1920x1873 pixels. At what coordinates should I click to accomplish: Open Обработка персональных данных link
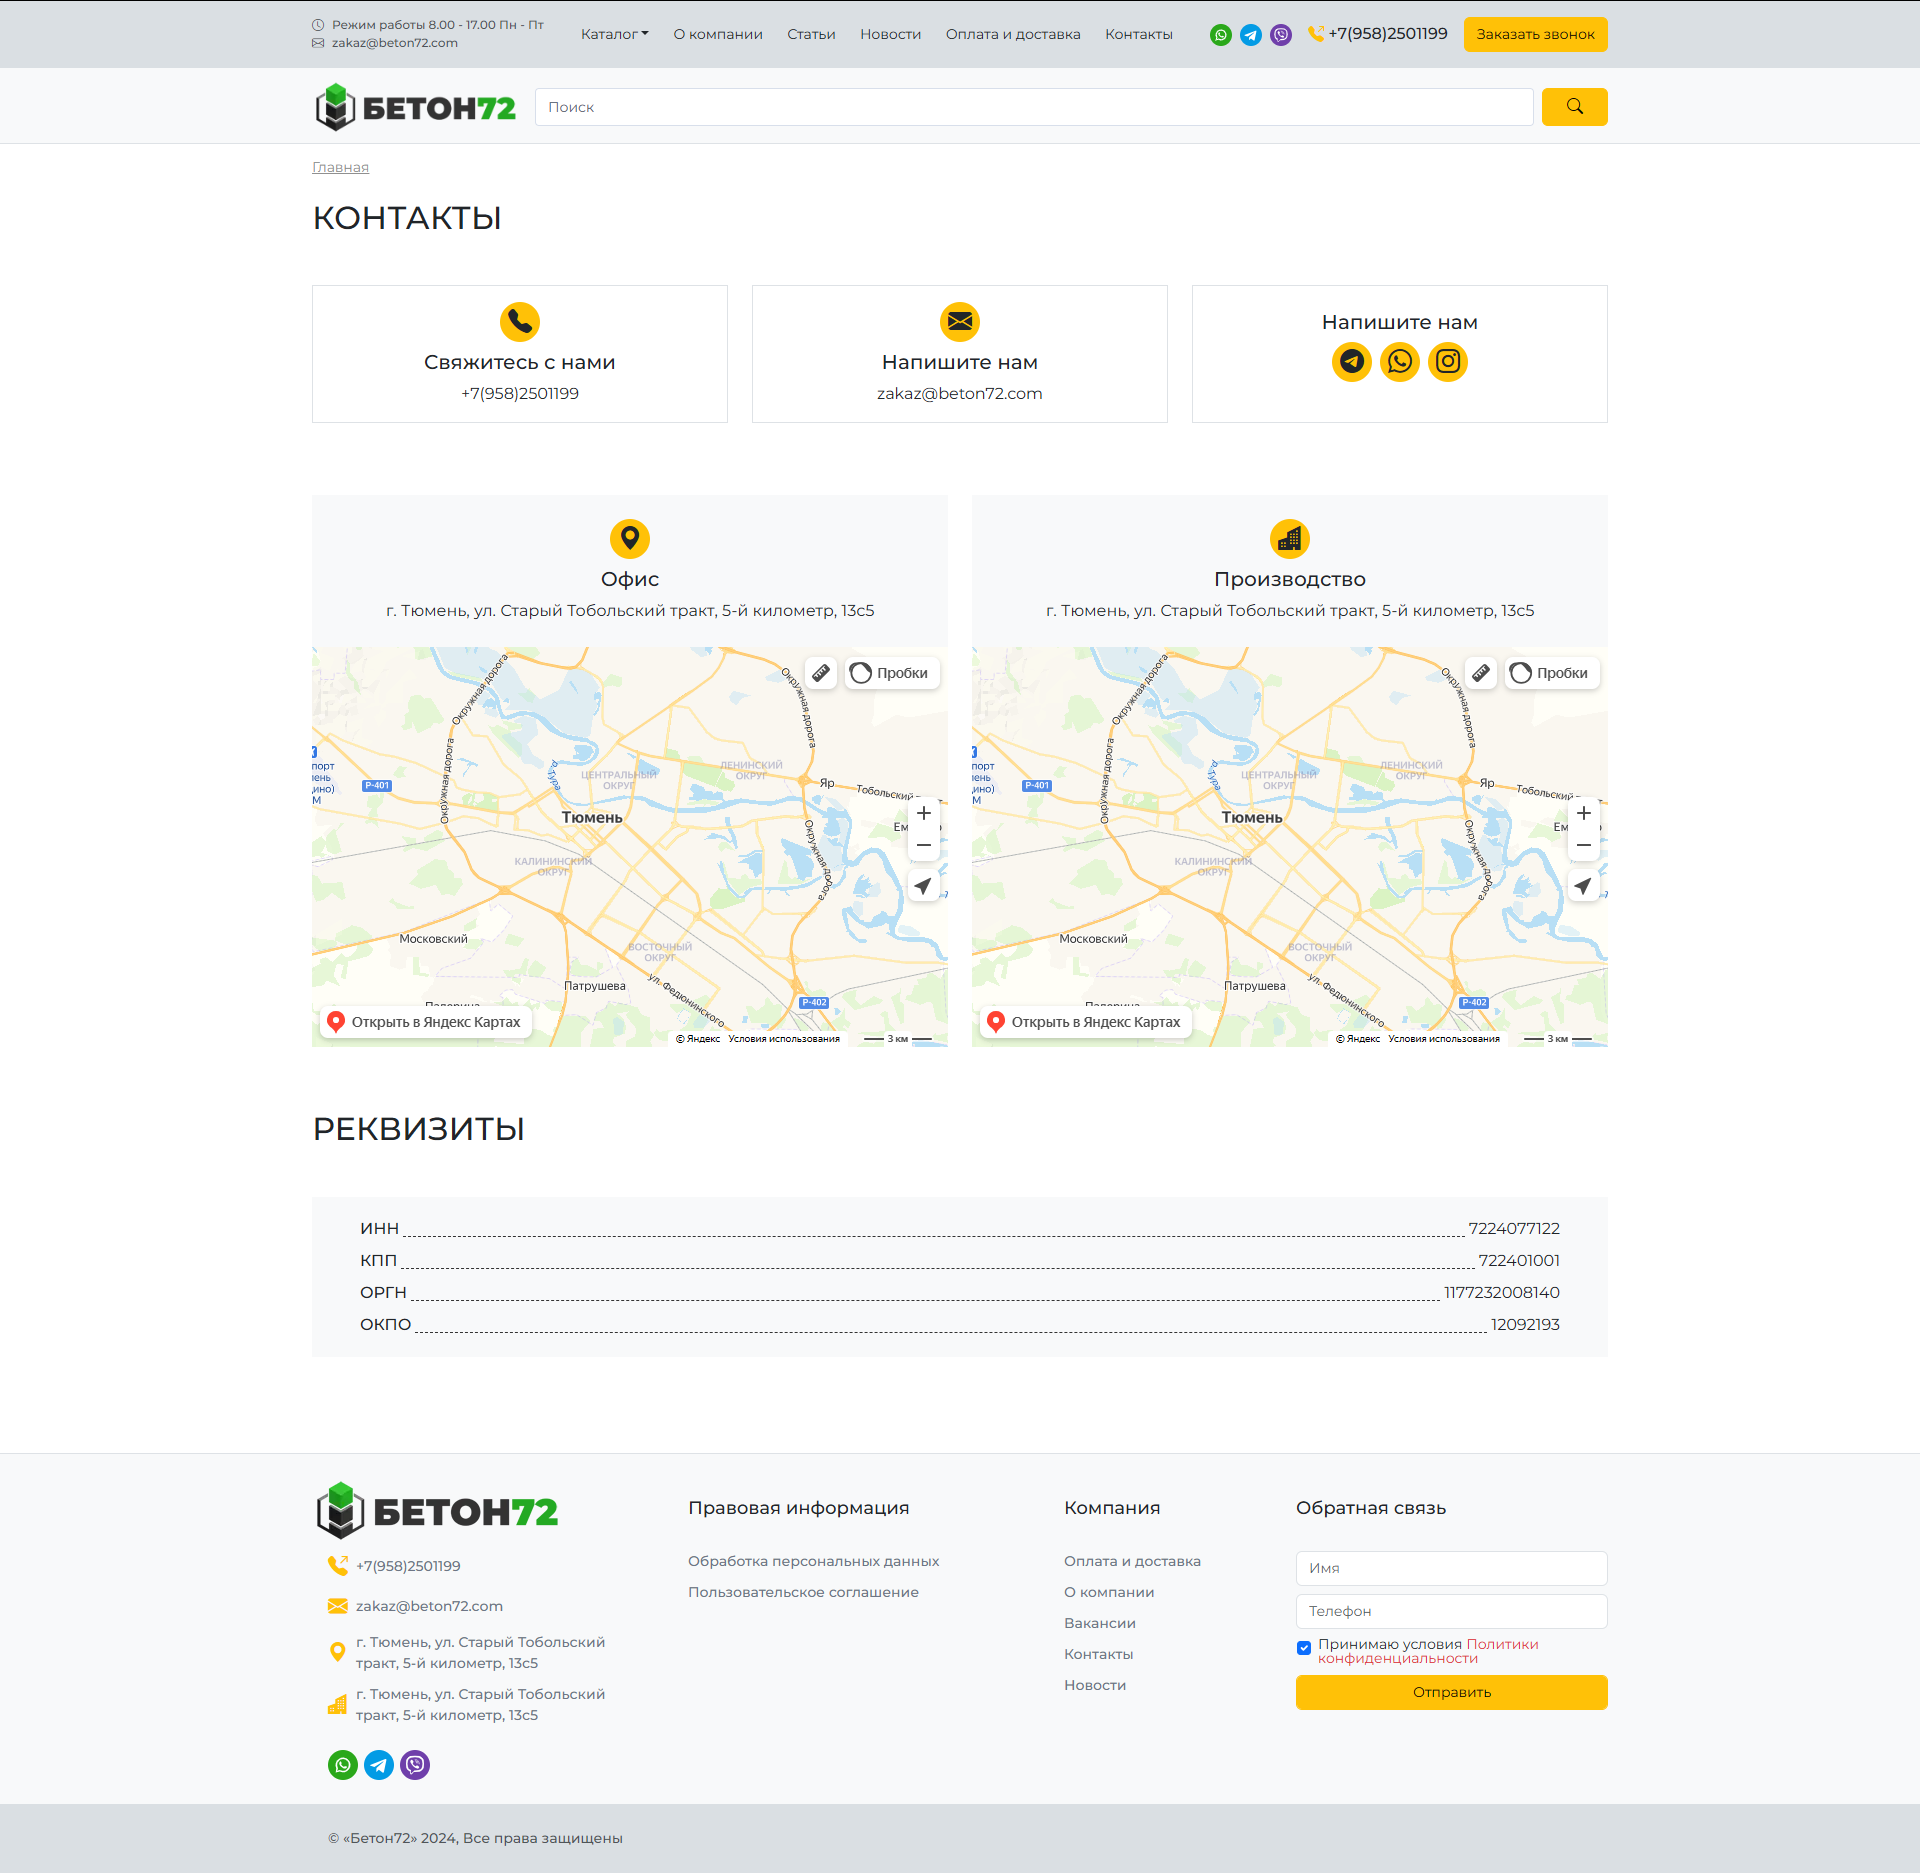click(x=813, y=1561)
